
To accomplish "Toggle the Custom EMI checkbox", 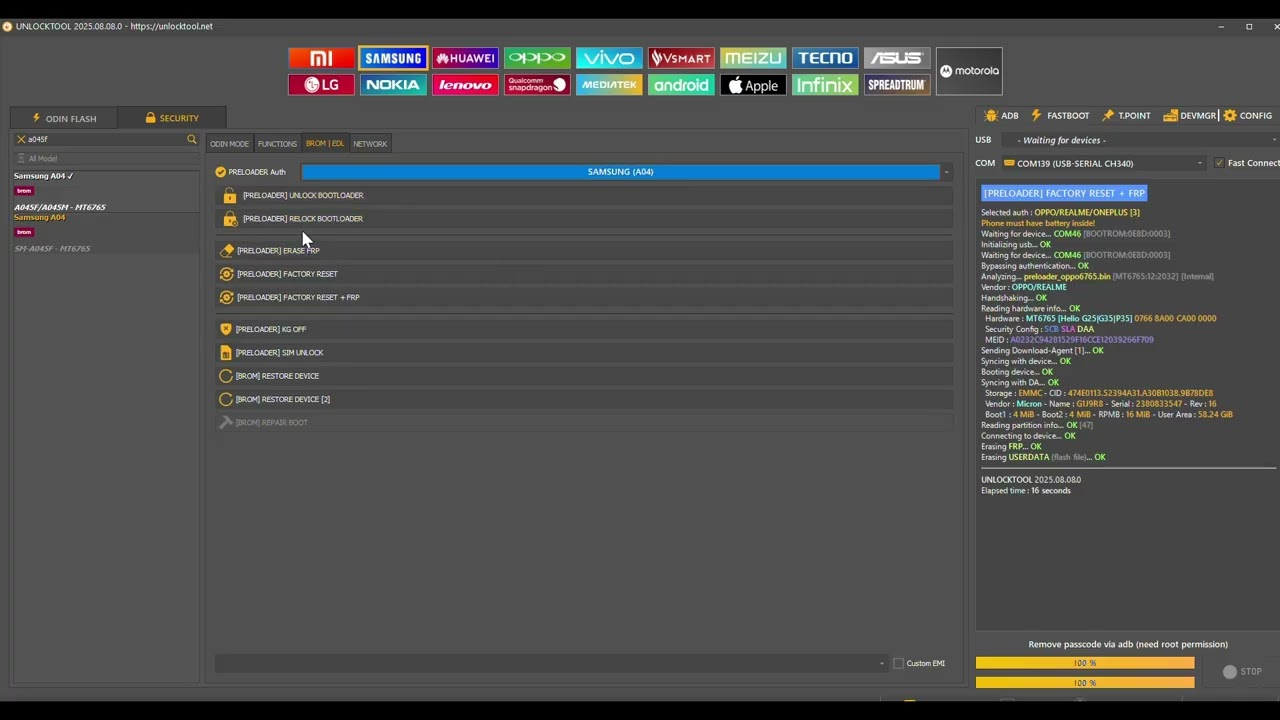I will point(898,663).
